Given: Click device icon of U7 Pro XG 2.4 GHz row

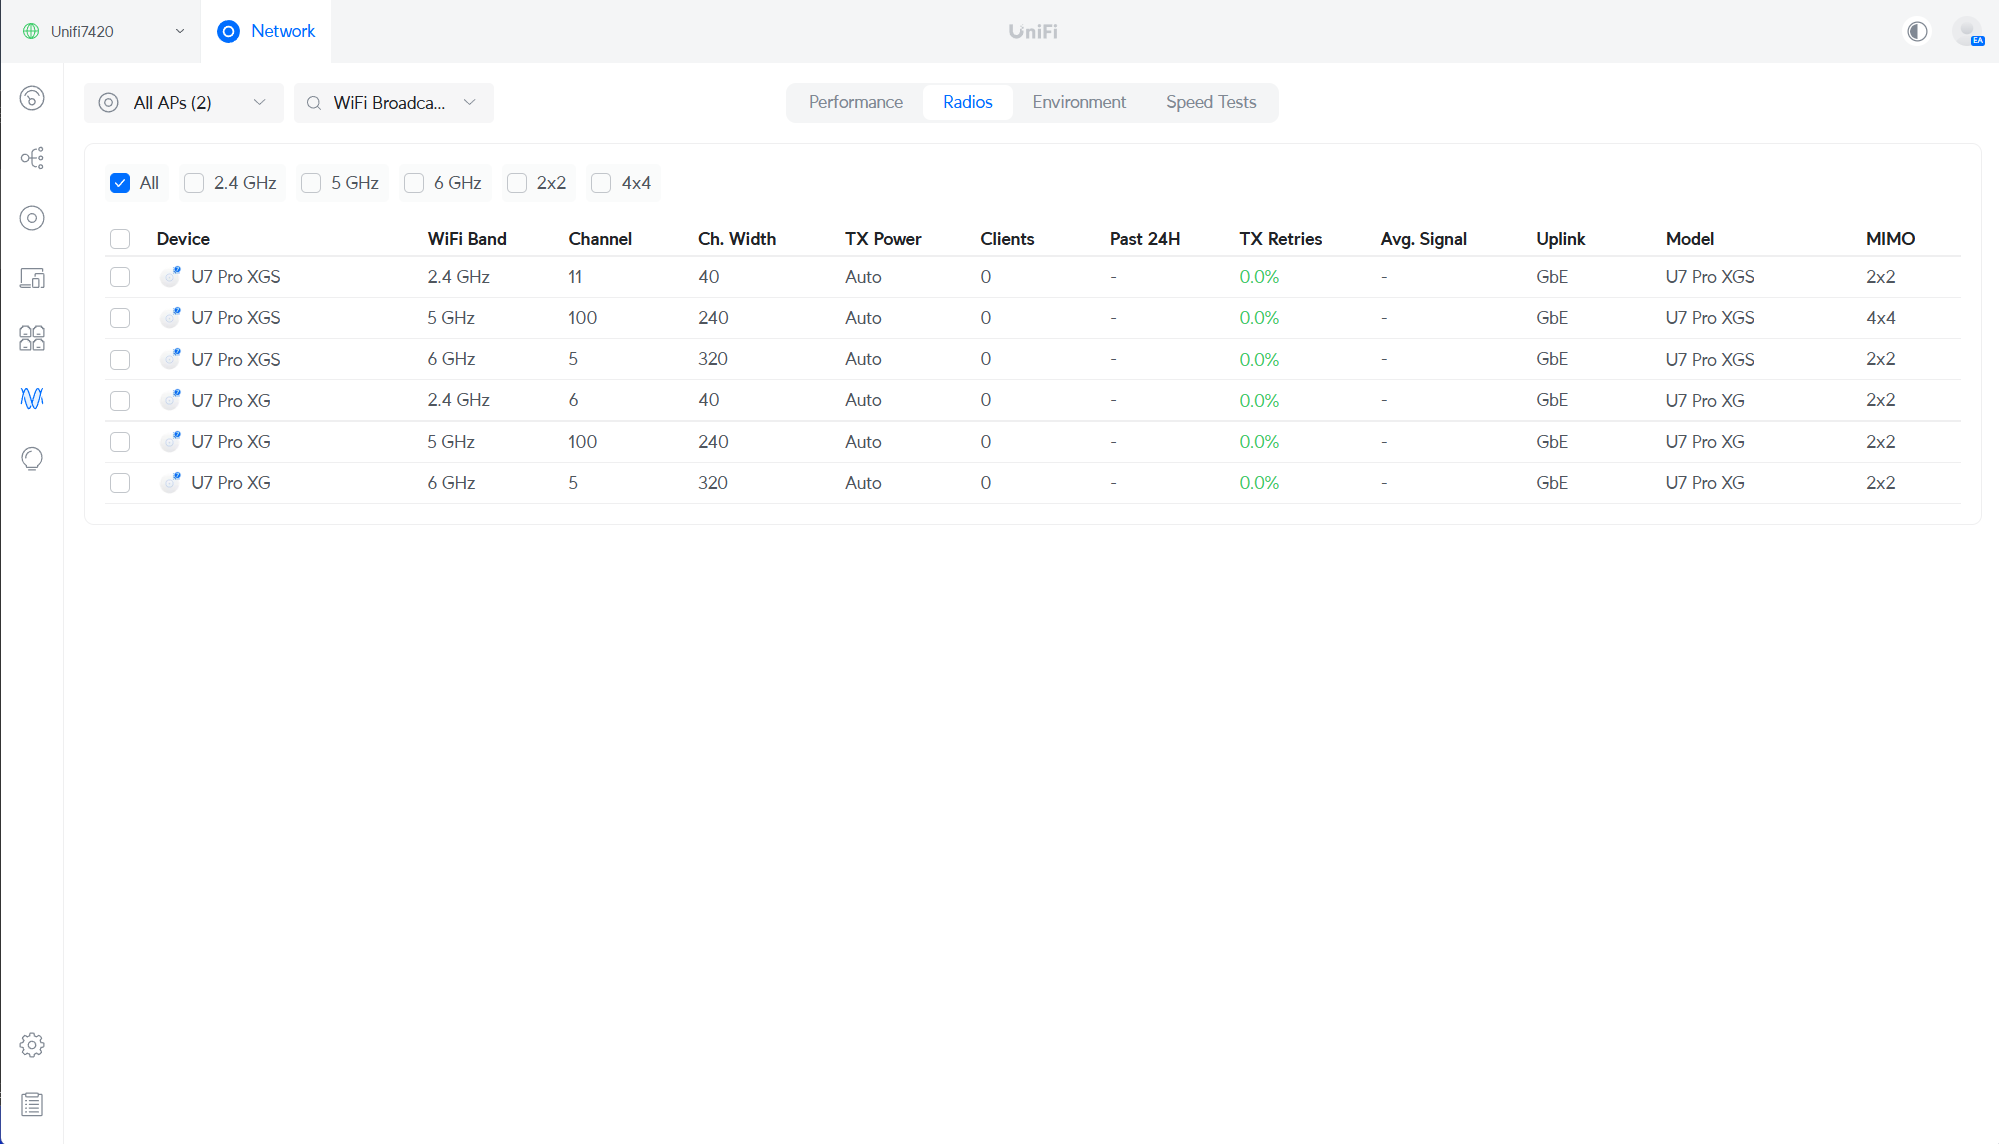Looking at the screenshot, I should tap(171, 400).
